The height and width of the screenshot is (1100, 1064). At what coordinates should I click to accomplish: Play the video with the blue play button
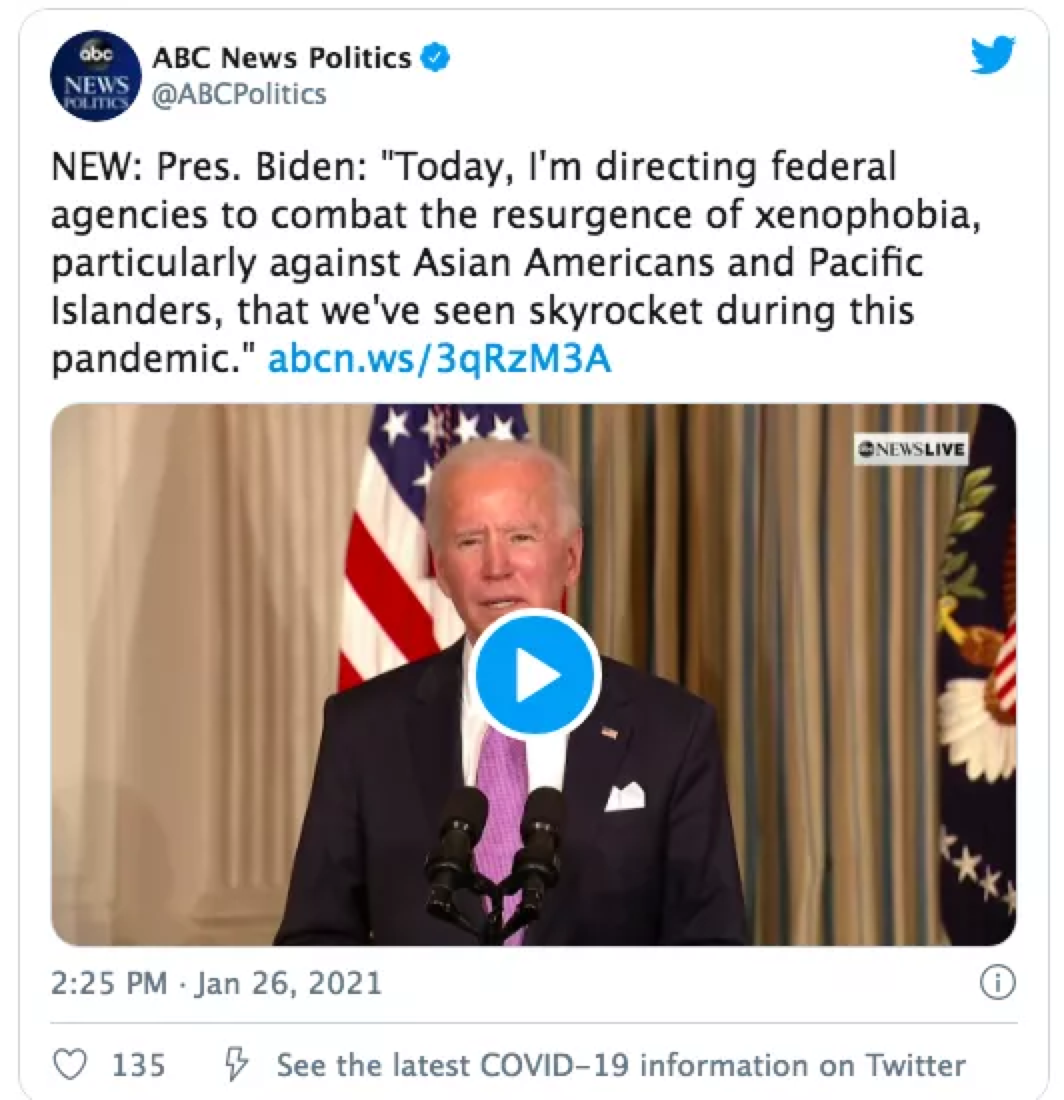[x=536, y=675]
